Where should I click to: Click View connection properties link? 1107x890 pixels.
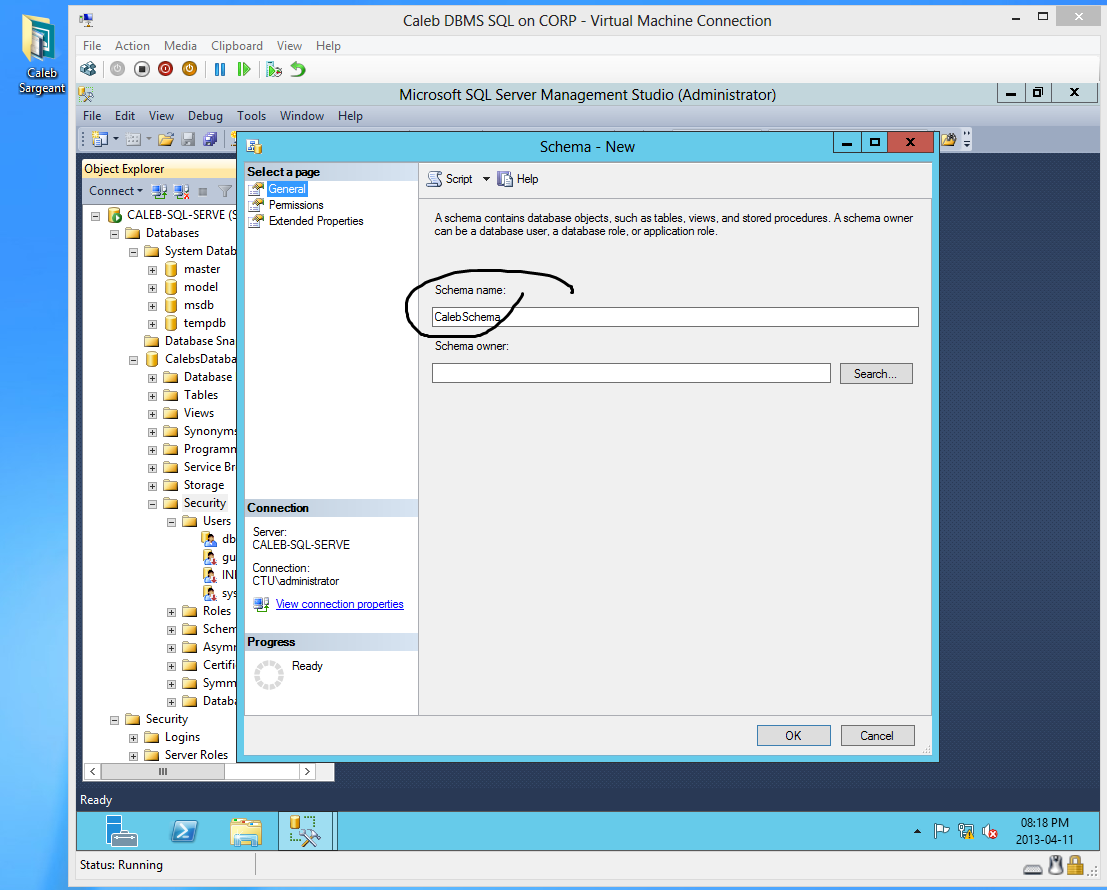click(x=340, y=604)
